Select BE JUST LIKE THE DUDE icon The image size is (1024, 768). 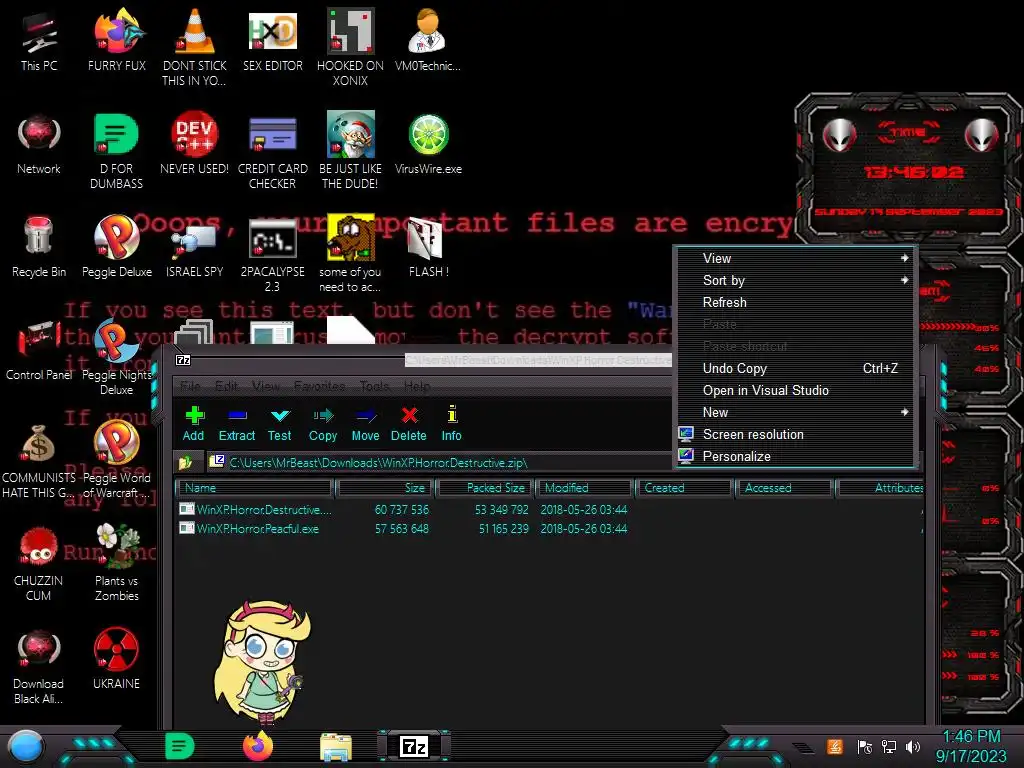(x=351, y=152)
